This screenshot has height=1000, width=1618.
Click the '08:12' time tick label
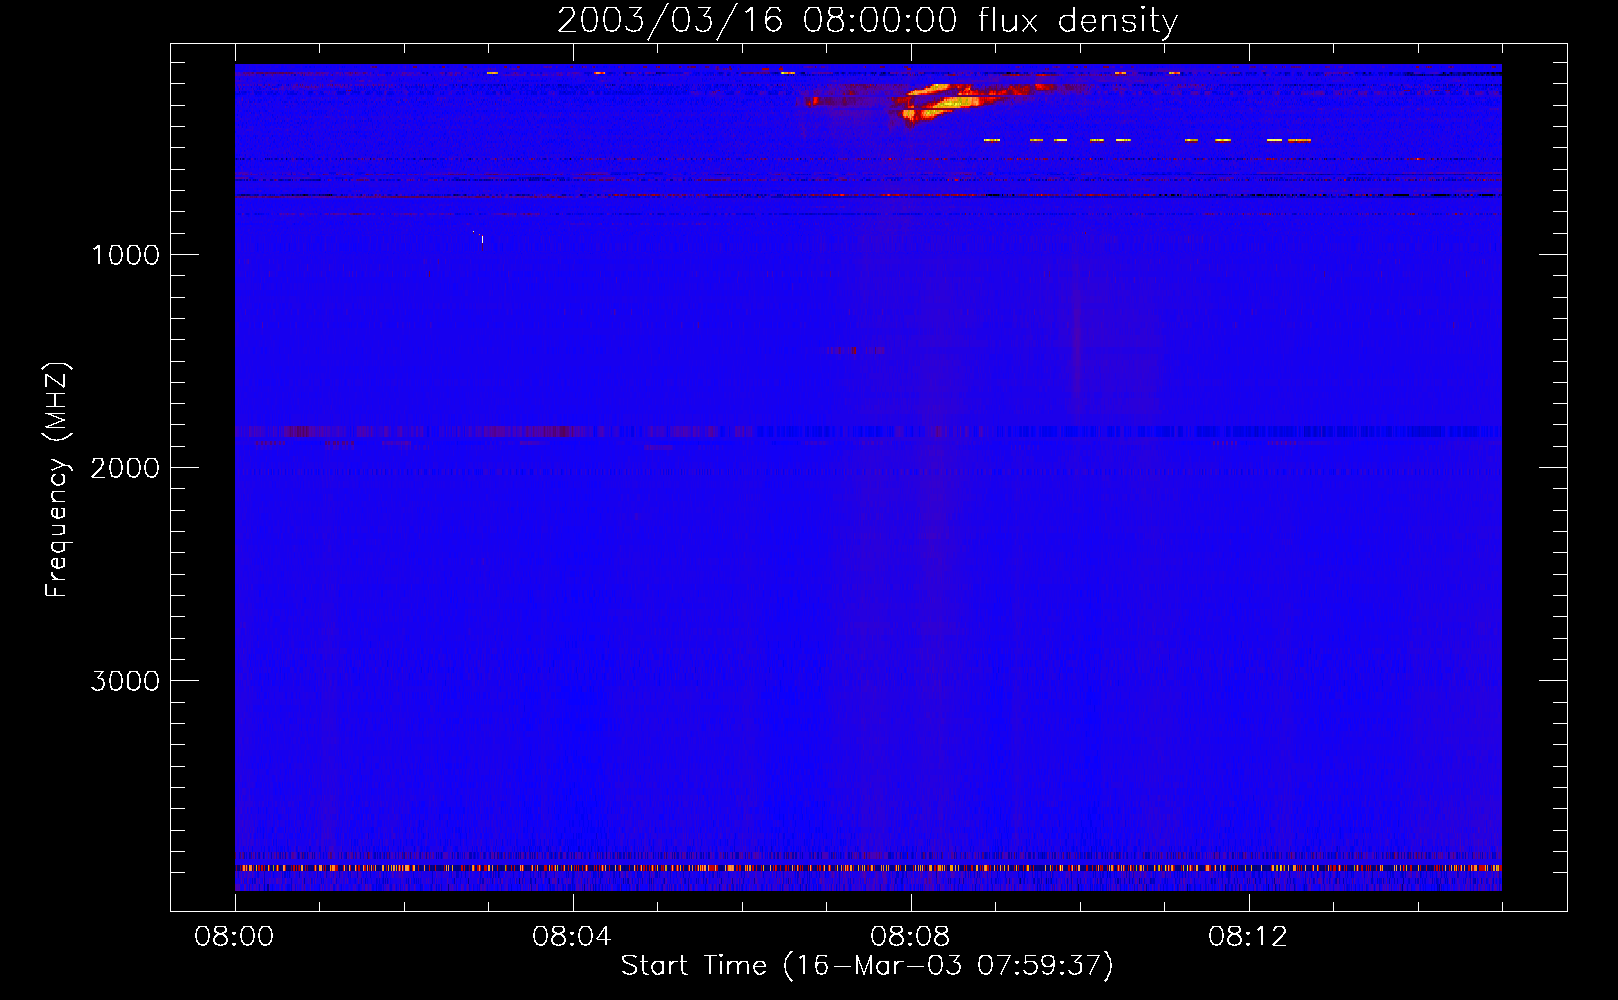tap(1248, 936)
